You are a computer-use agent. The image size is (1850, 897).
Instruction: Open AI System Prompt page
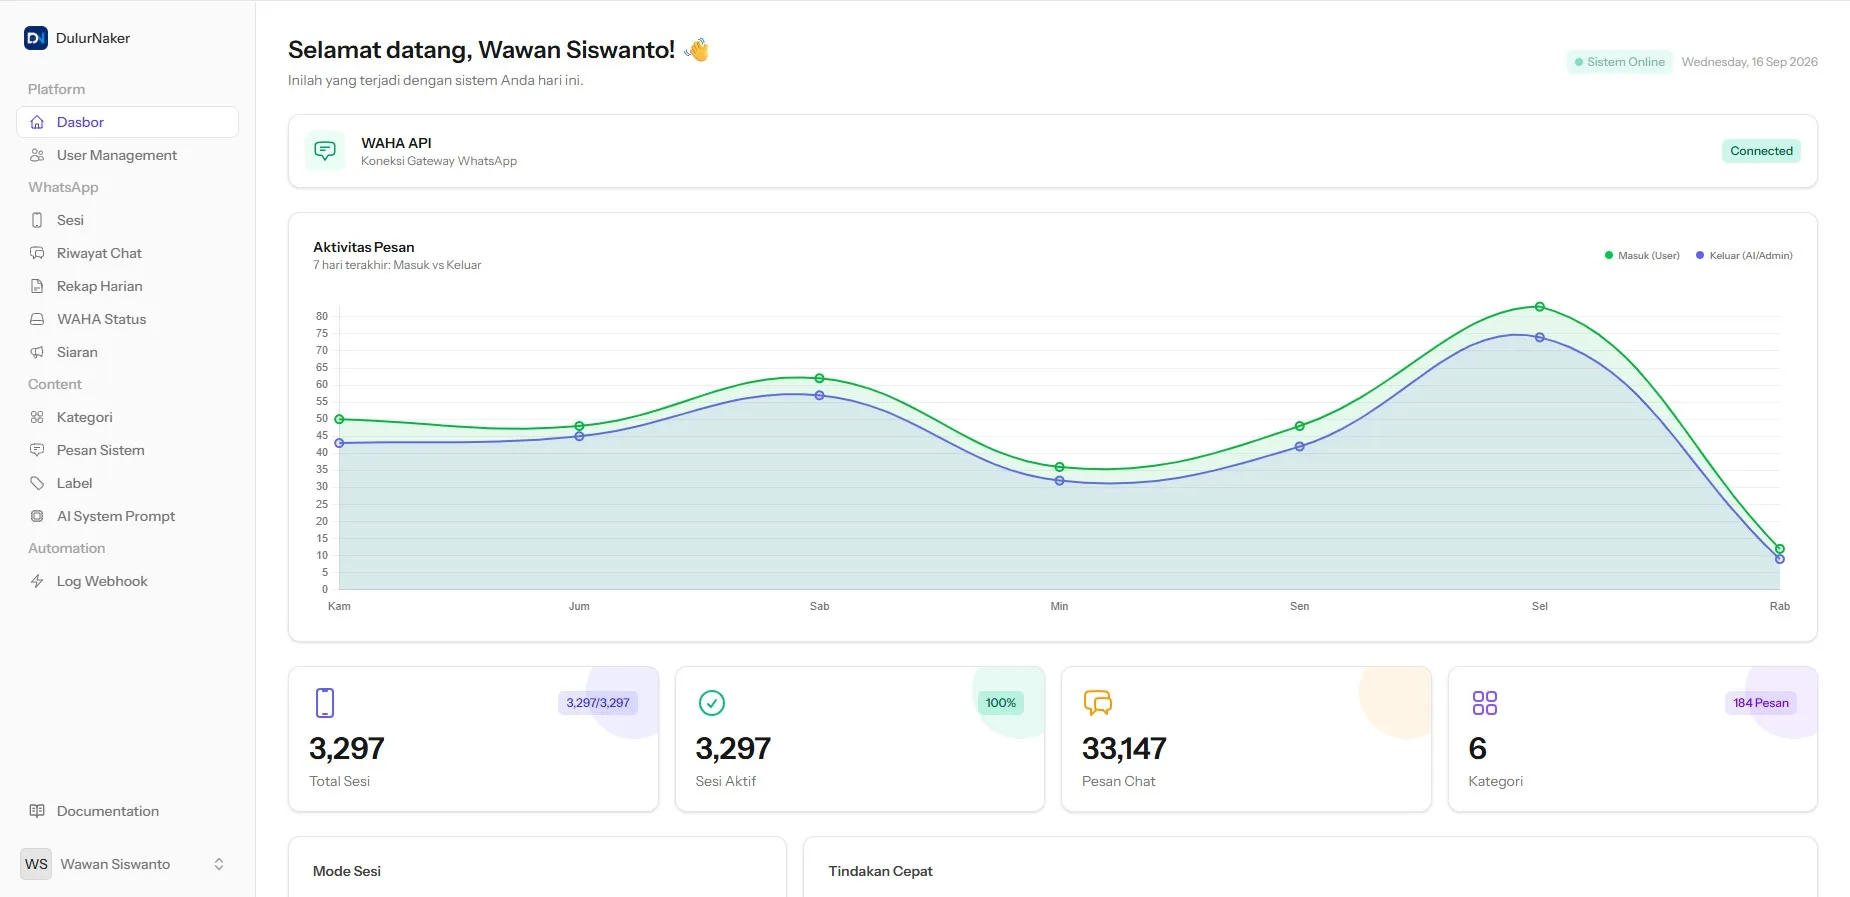coord(128,516)
